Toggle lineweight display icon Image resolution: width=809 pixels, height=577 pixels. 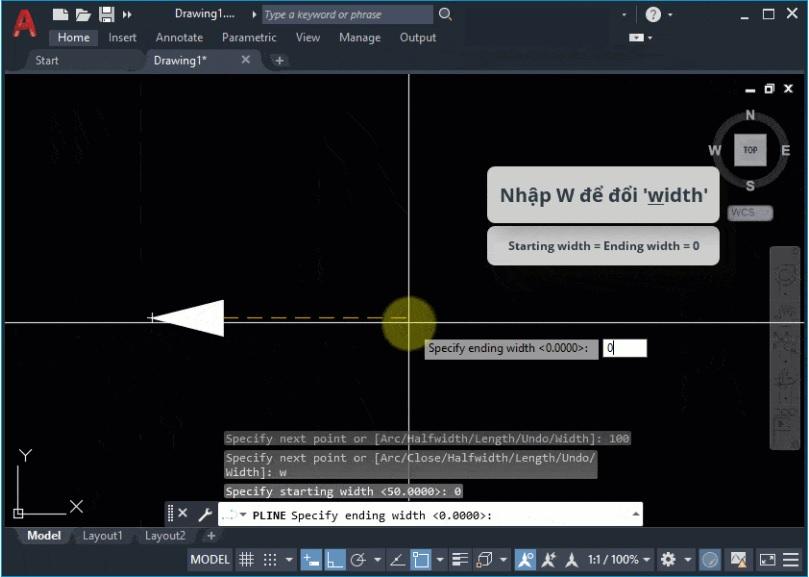coord(460,559)
